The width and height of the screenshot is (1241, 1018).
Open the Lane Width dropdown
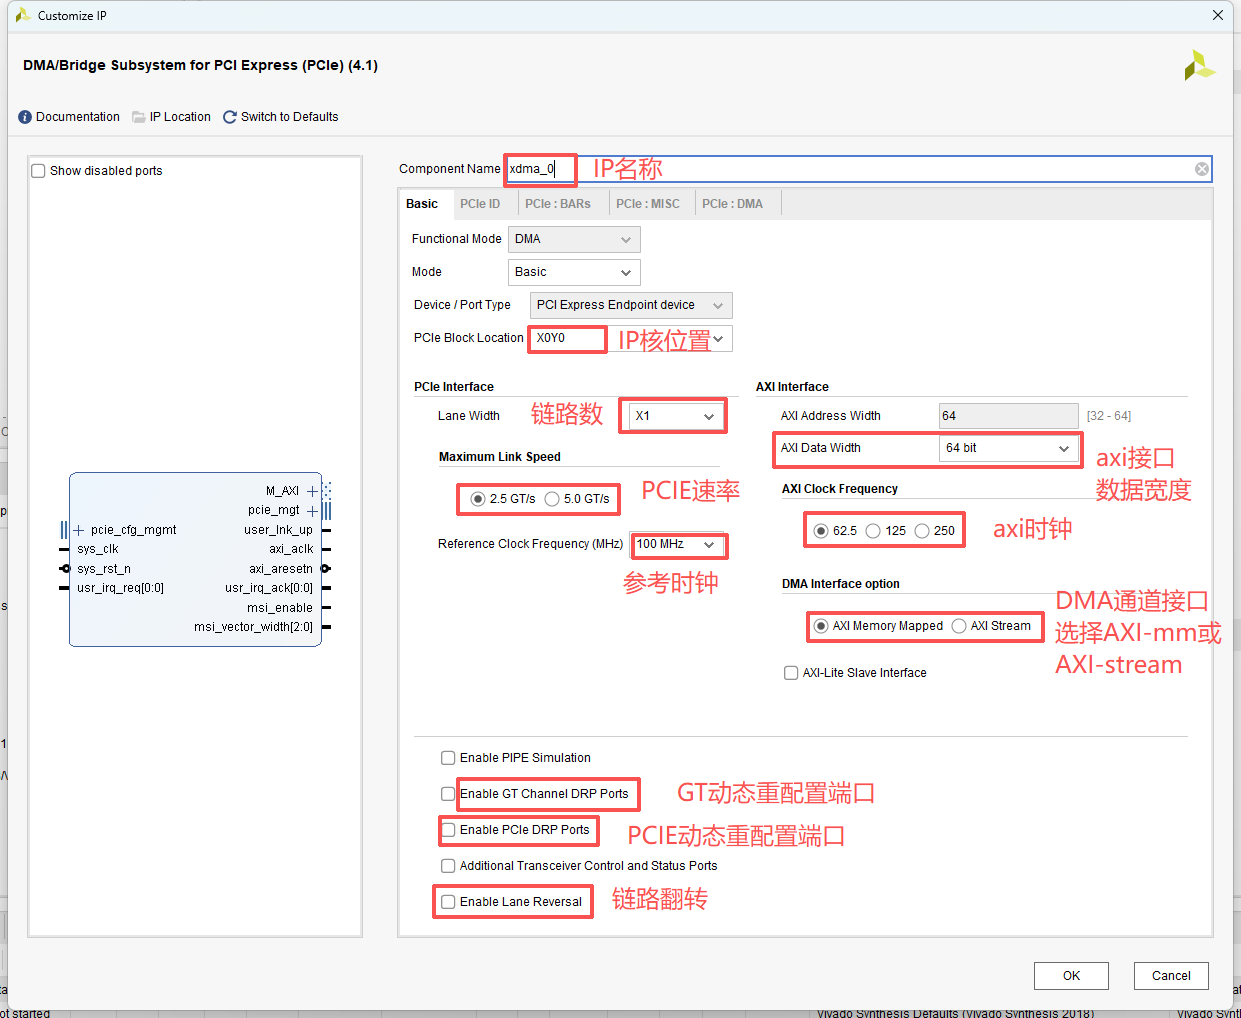[676, 416]
